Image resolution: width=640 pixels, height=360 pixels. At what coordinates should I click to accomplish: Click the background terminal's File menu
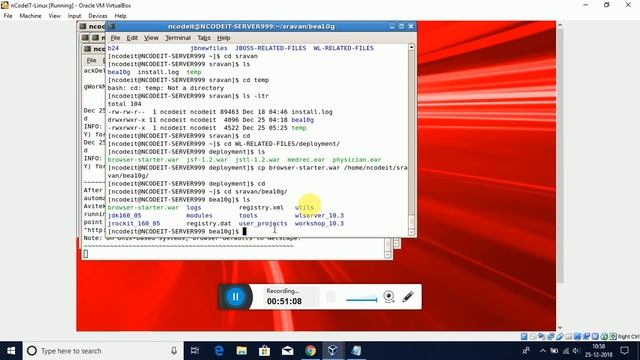pos(91,60)
